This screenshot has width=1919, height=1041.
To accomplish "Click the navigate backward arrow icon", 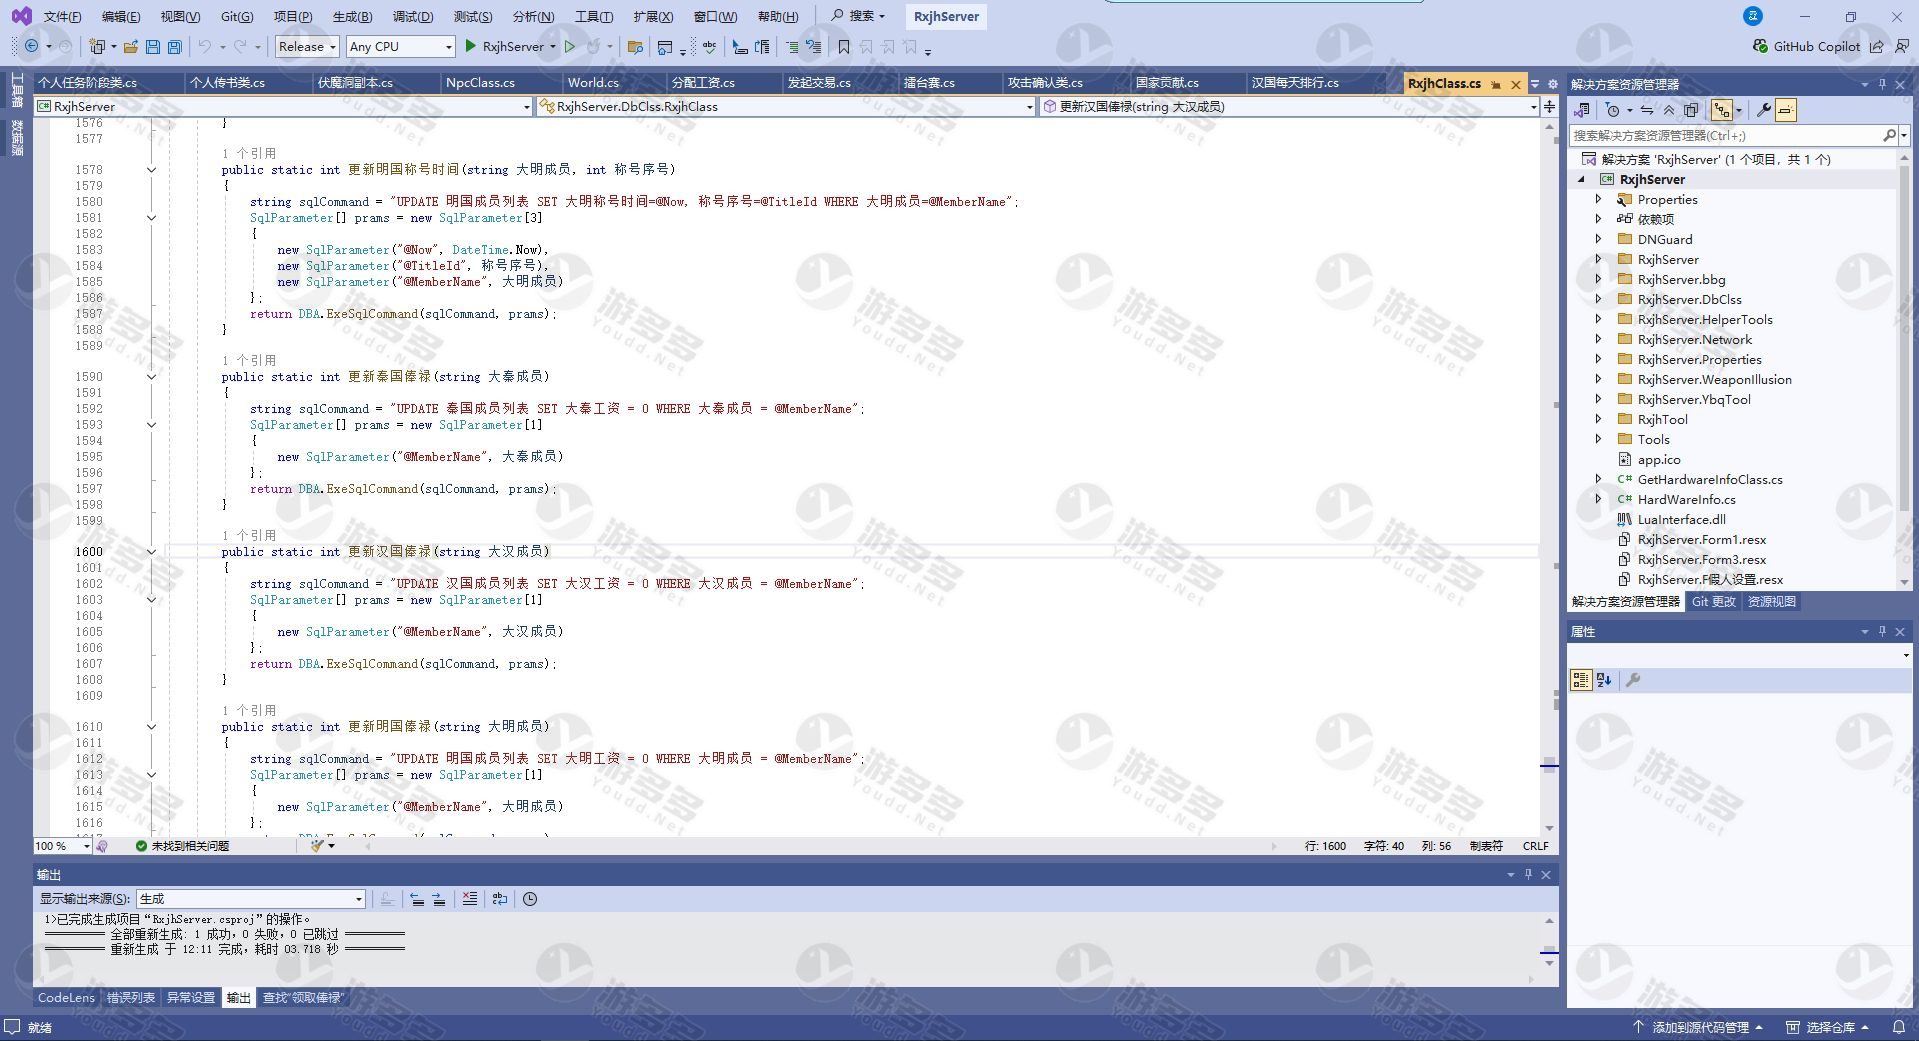I will 32,46.
